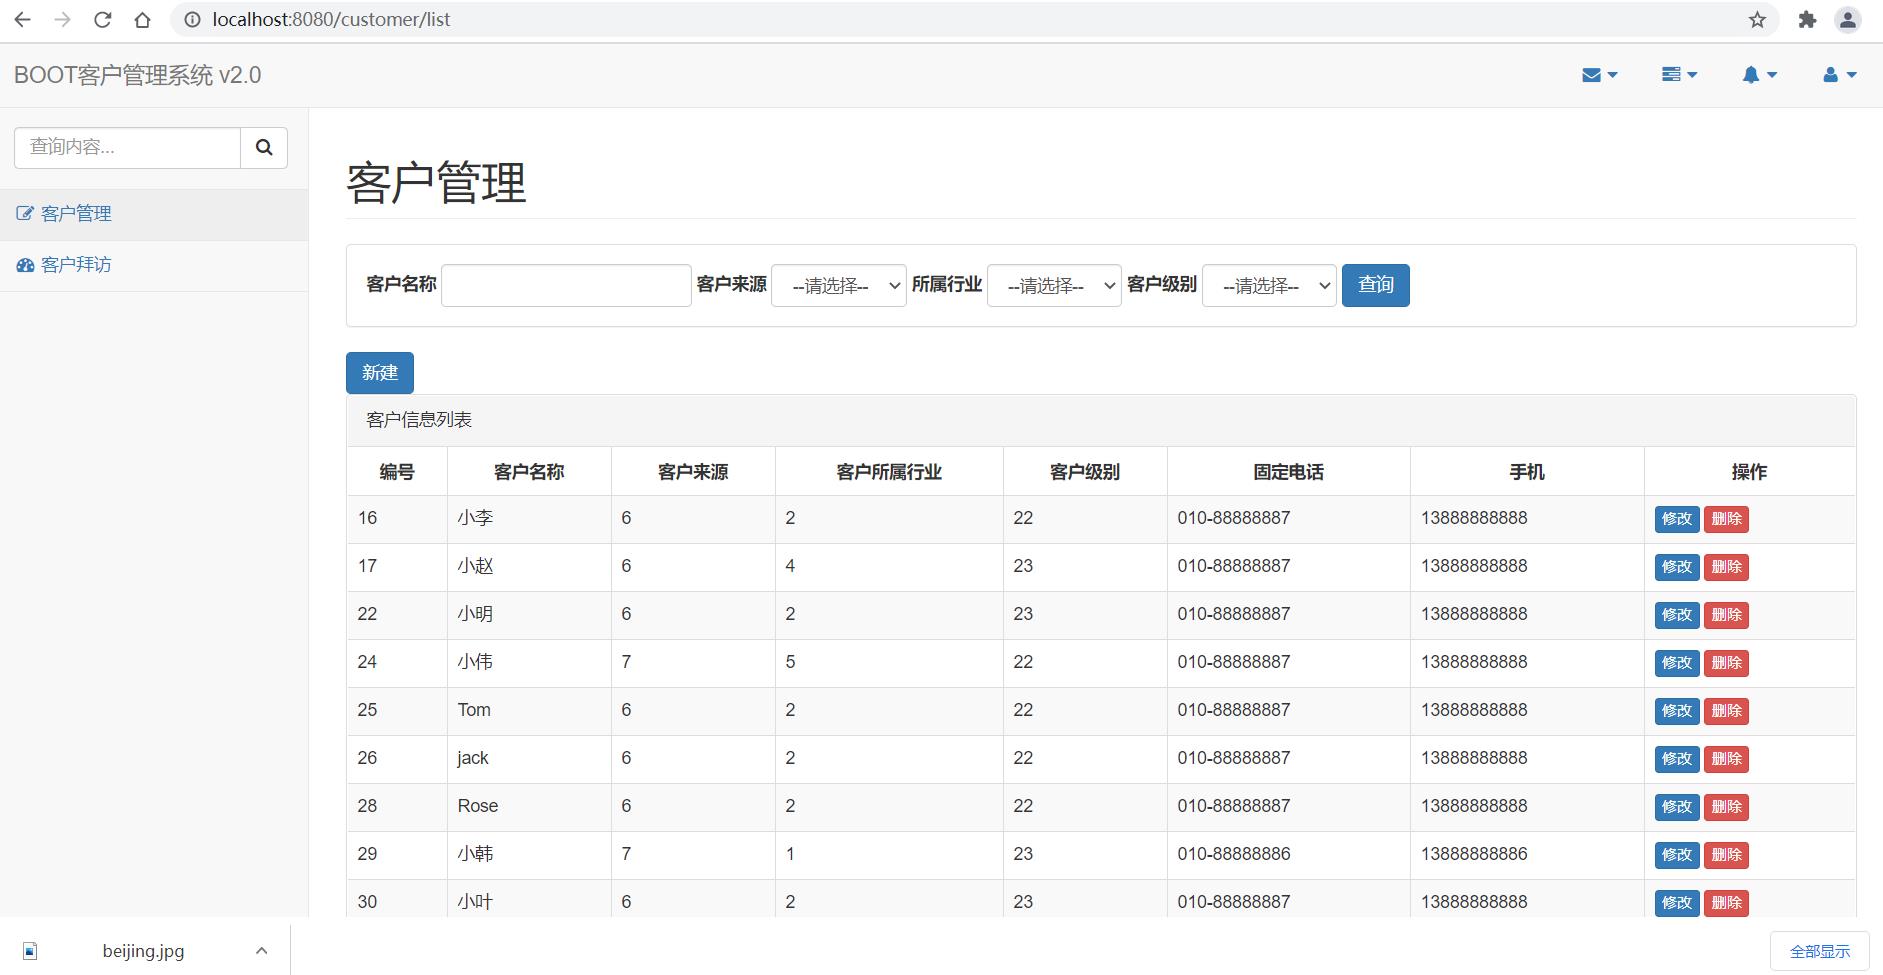The width and height of the screenshot is (1883, 975).
Task: Click 修改 for customer jack
Action: [1677, 759]
